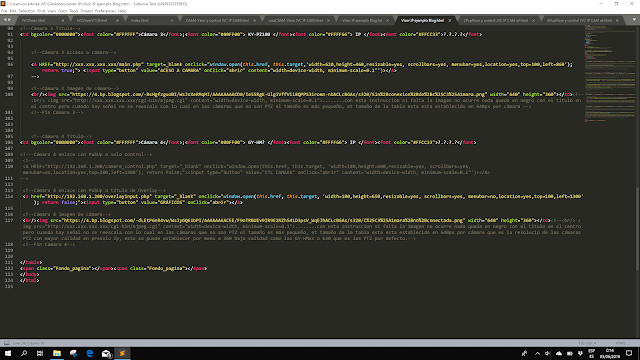Open the tab list dropdown arrow
The height and width of the screenshot is (360, 640).
pyautogui.click(x=634, y=20)
